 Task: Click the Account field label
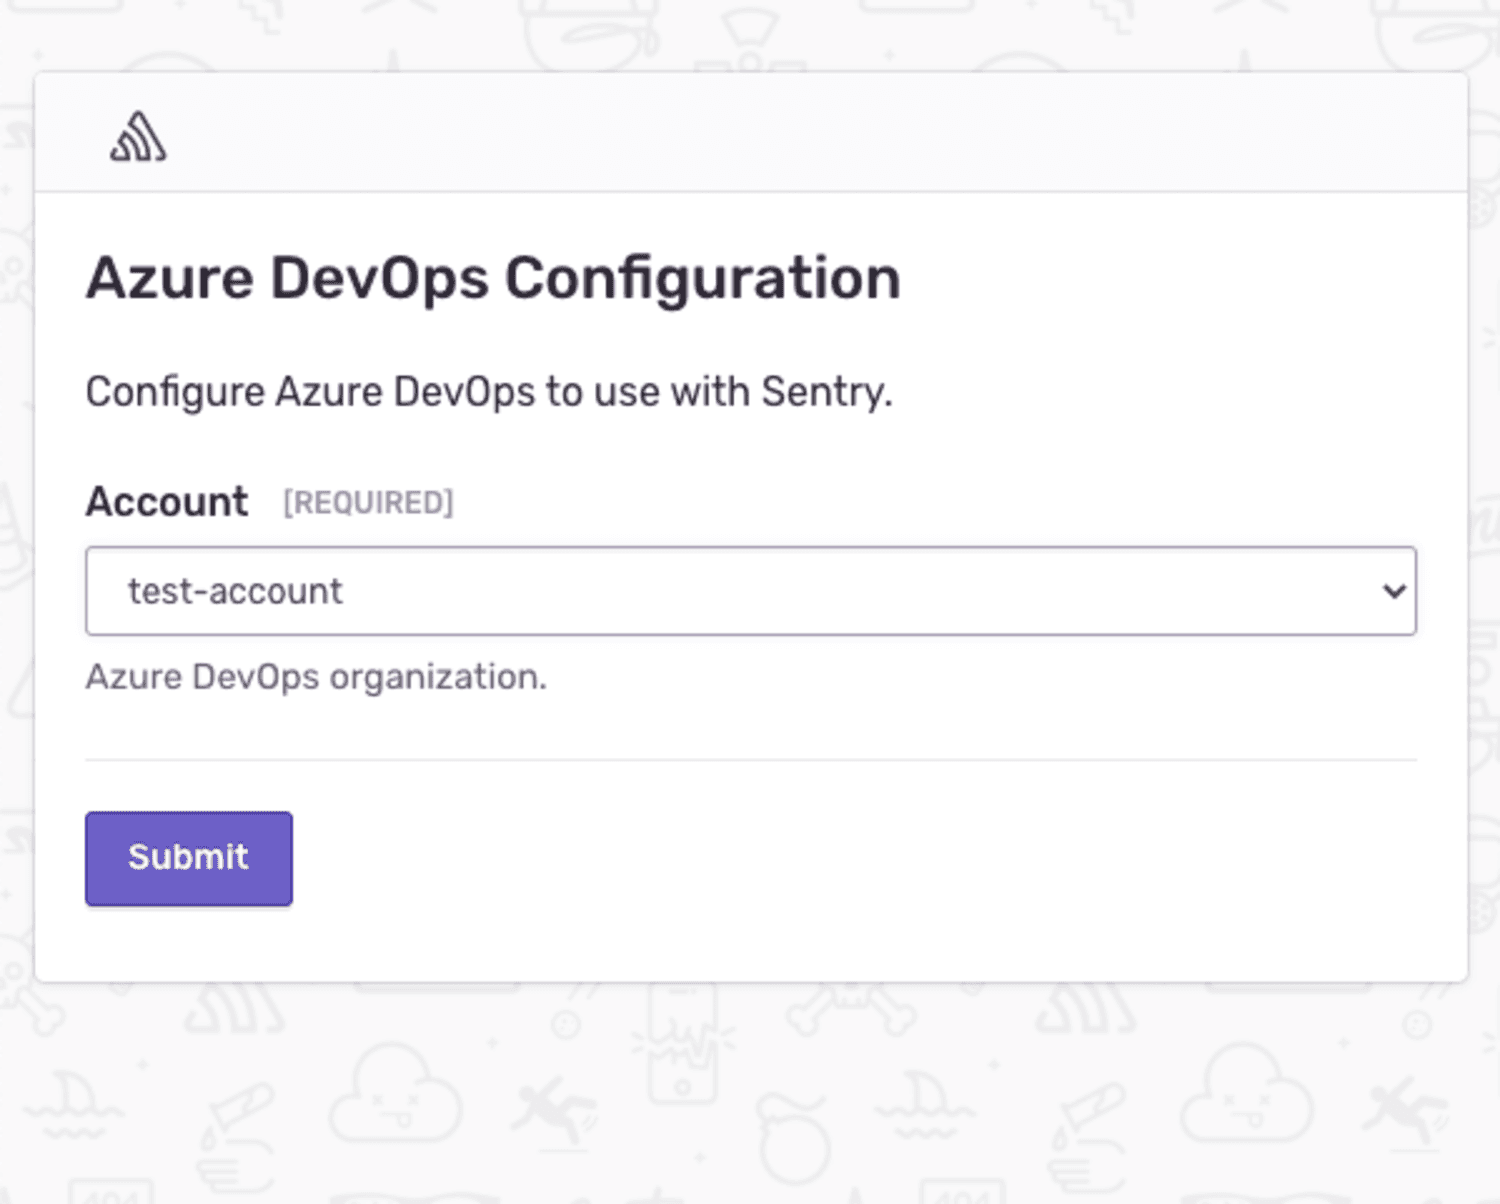click(167, 501)
